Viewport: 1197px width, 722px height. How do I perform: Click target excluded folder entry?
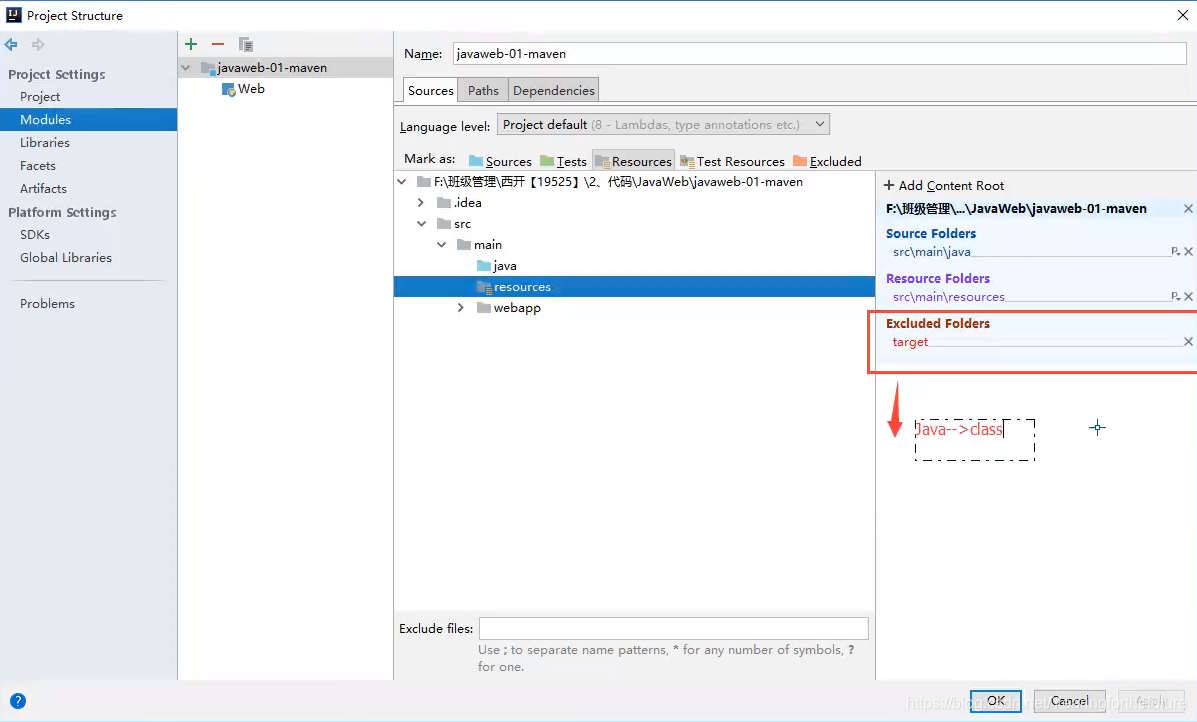coord(910,342)
